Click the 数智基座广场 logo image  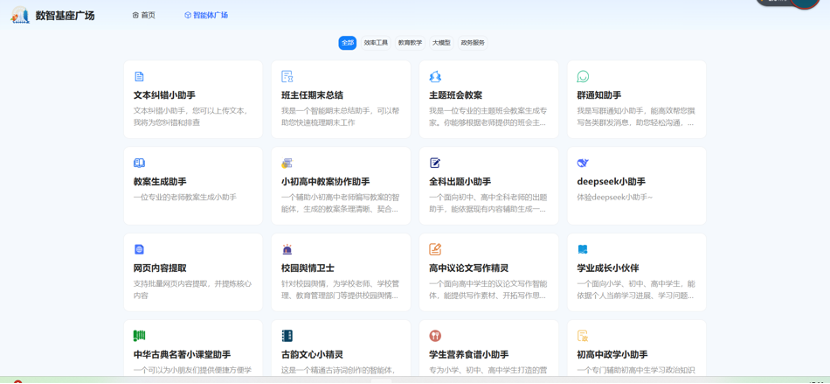point(20,15)
